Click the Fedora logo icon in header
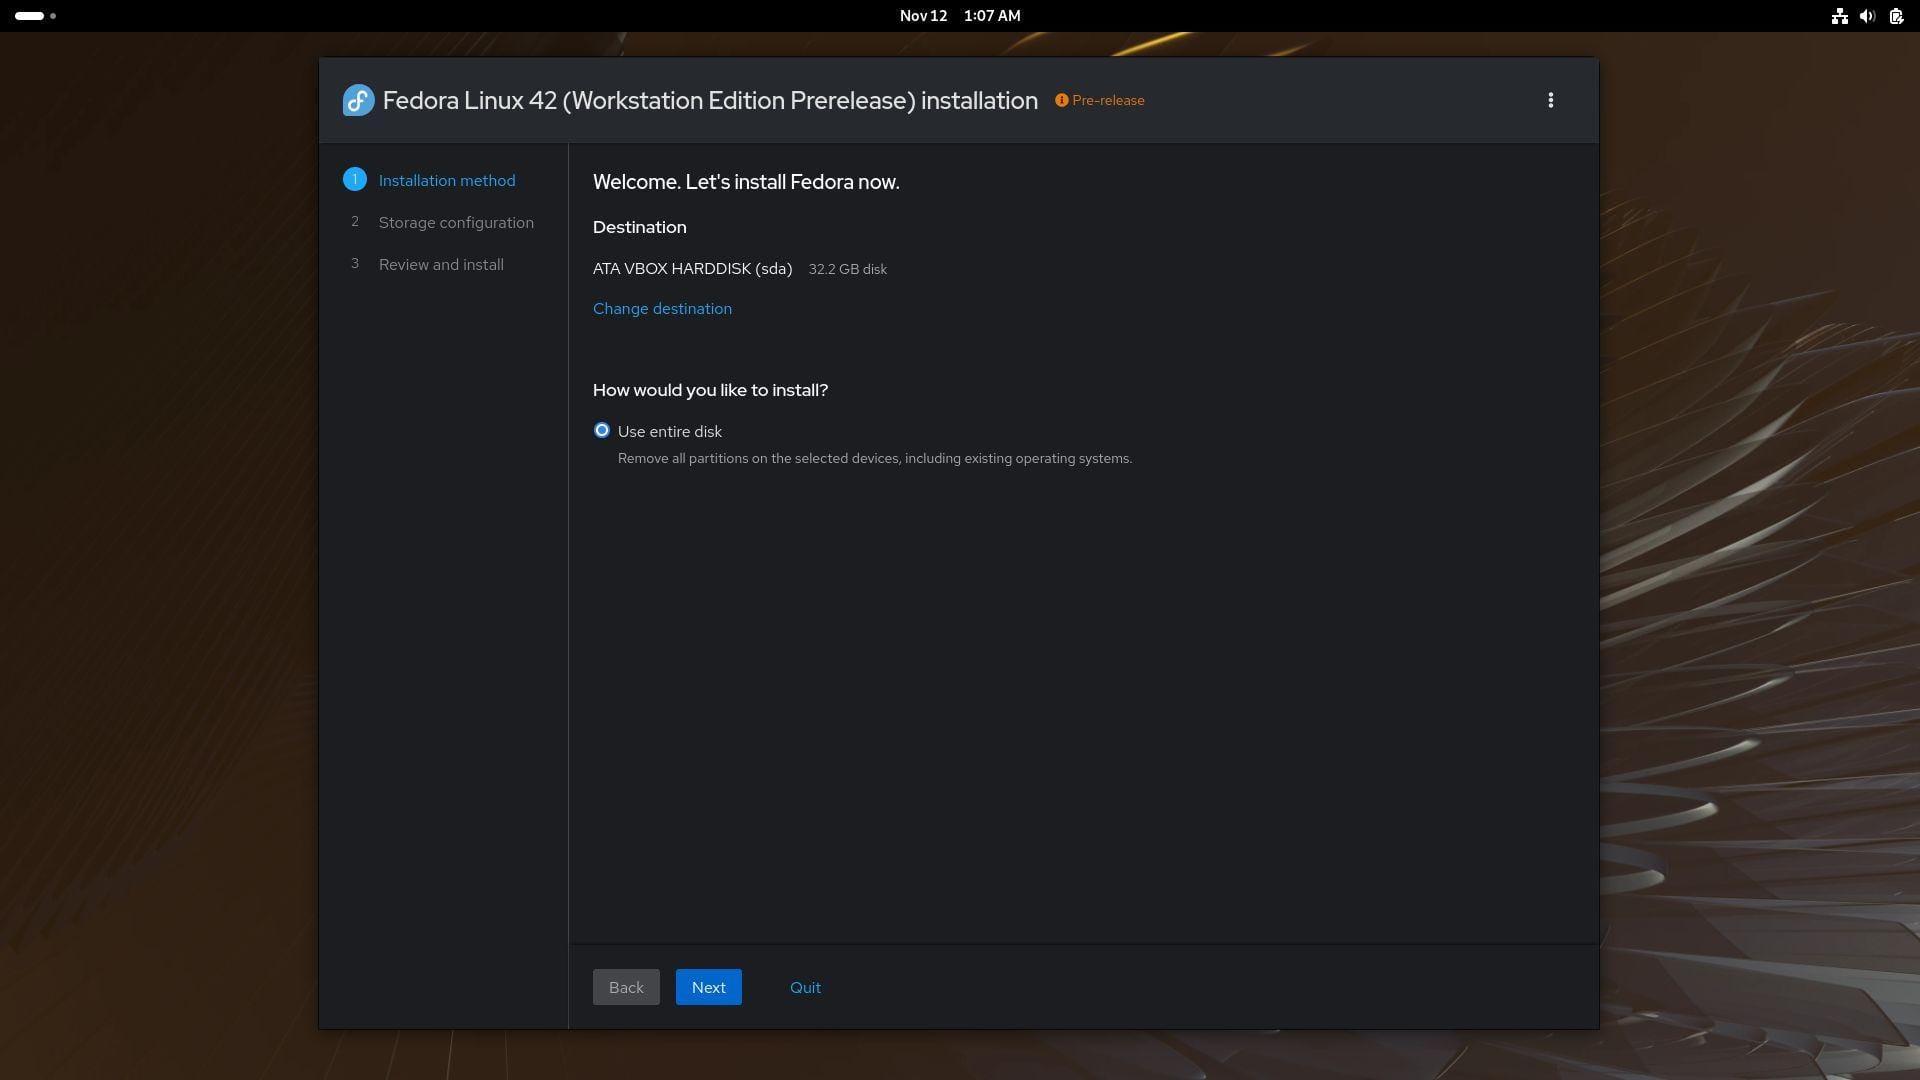 point(358,100)
